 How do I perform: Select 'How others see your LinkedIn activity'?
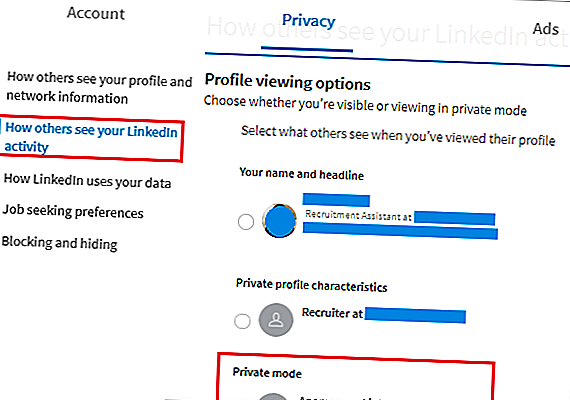[91, 138]
